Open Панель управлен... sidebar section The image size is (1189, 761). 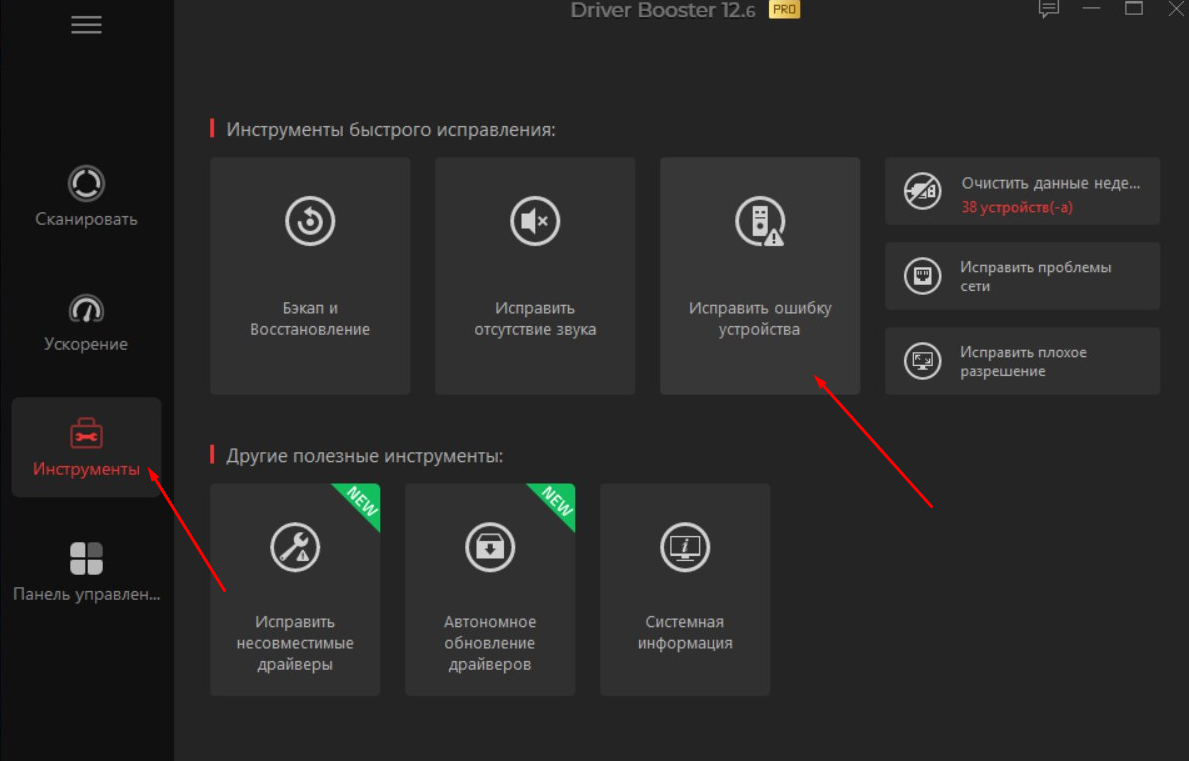click(x=86, y=572)
